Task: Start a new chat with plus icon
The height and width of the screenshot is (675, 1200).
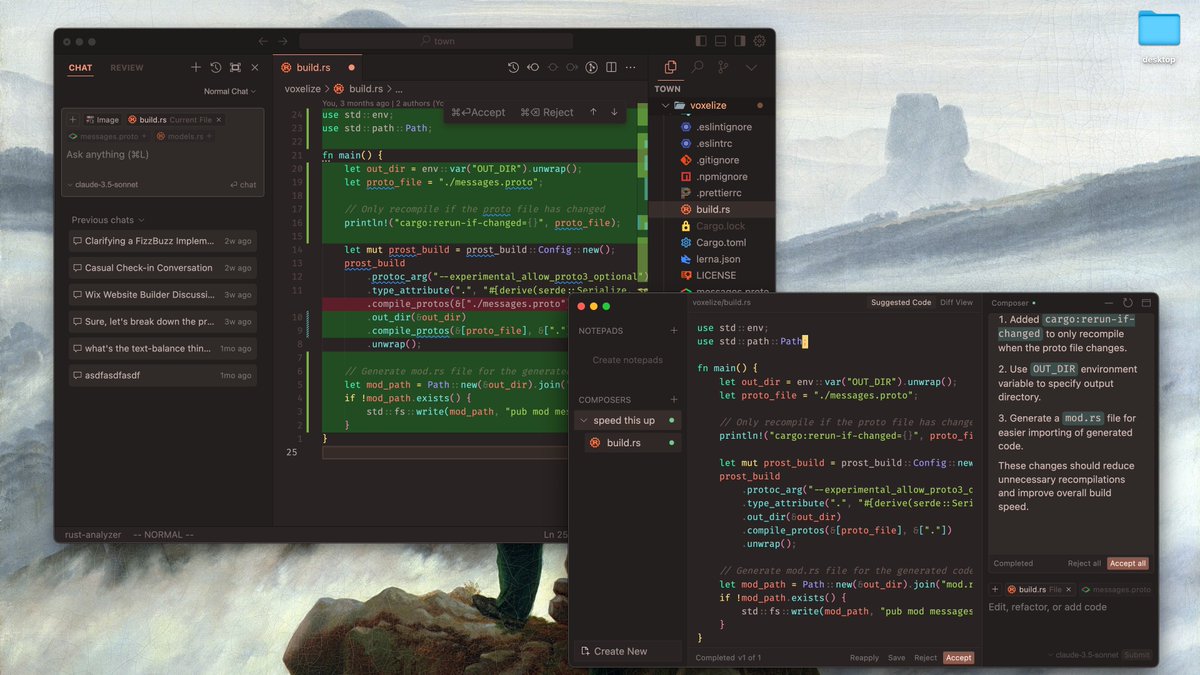Action: coord(196,67)
